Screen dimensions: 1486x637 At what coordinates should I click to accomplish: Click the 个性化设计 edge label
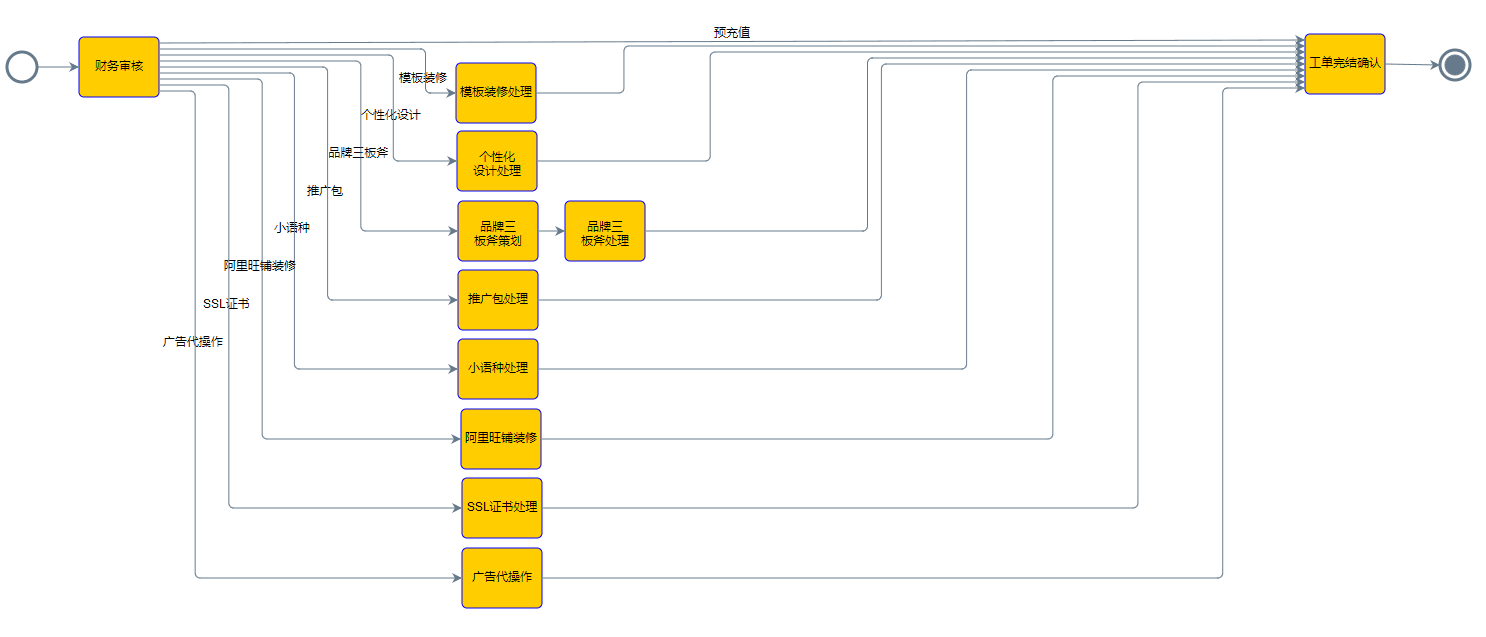[391, 115]
